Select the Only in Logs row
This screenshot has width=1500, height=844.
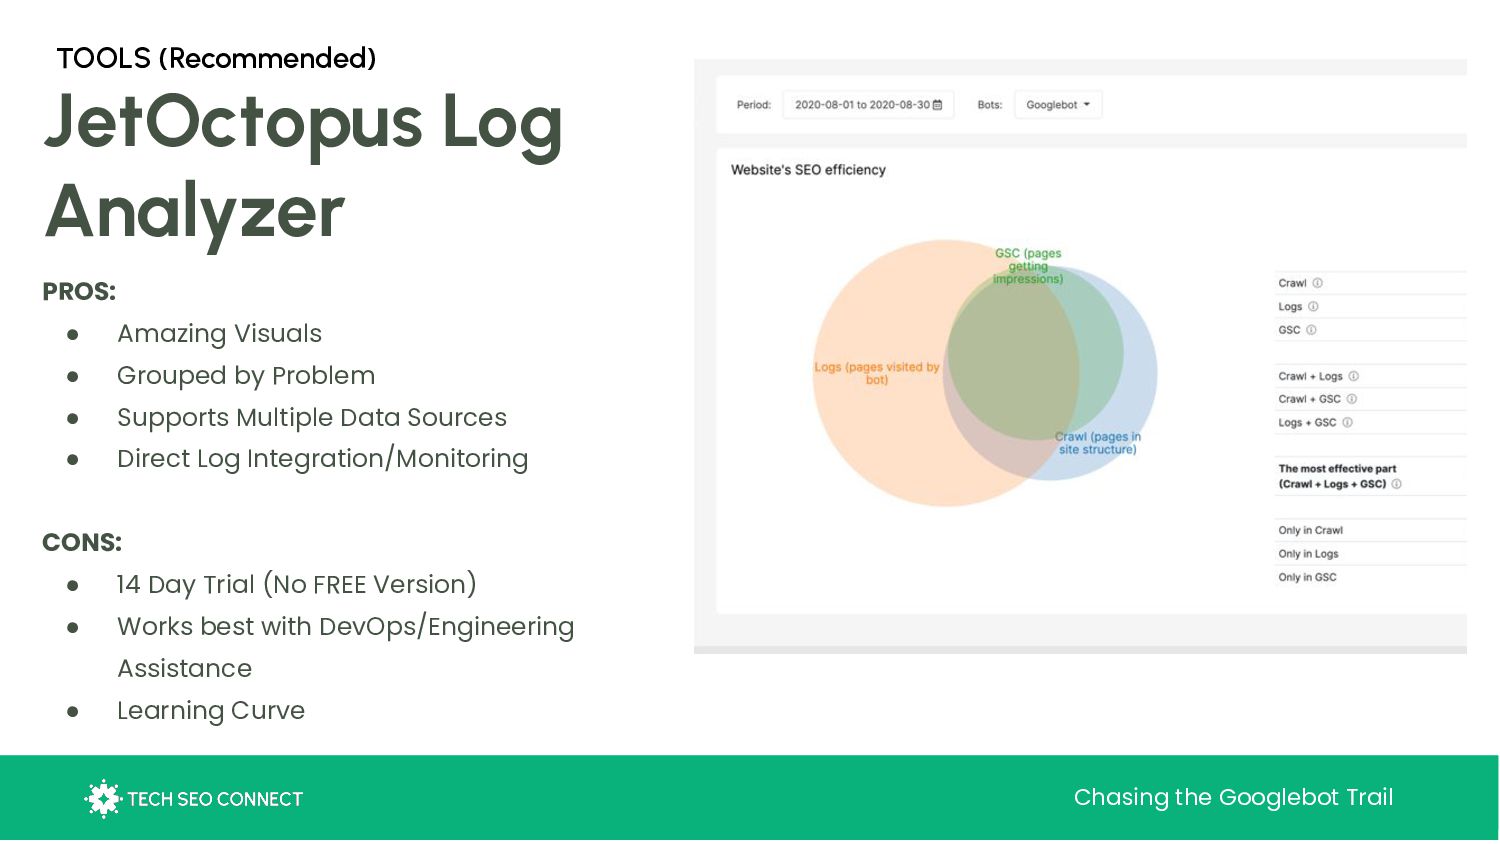click(1370, 554)
